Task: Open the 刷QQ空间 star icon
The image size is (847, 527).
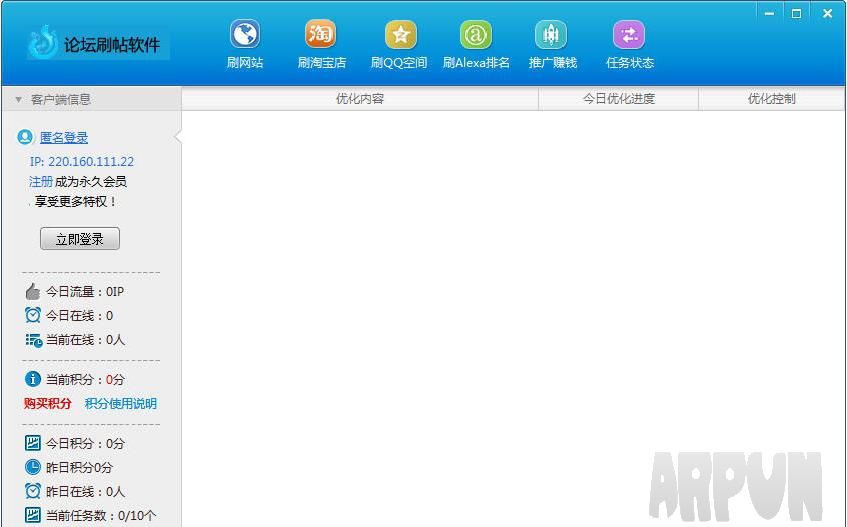Action: coord(400,35)
